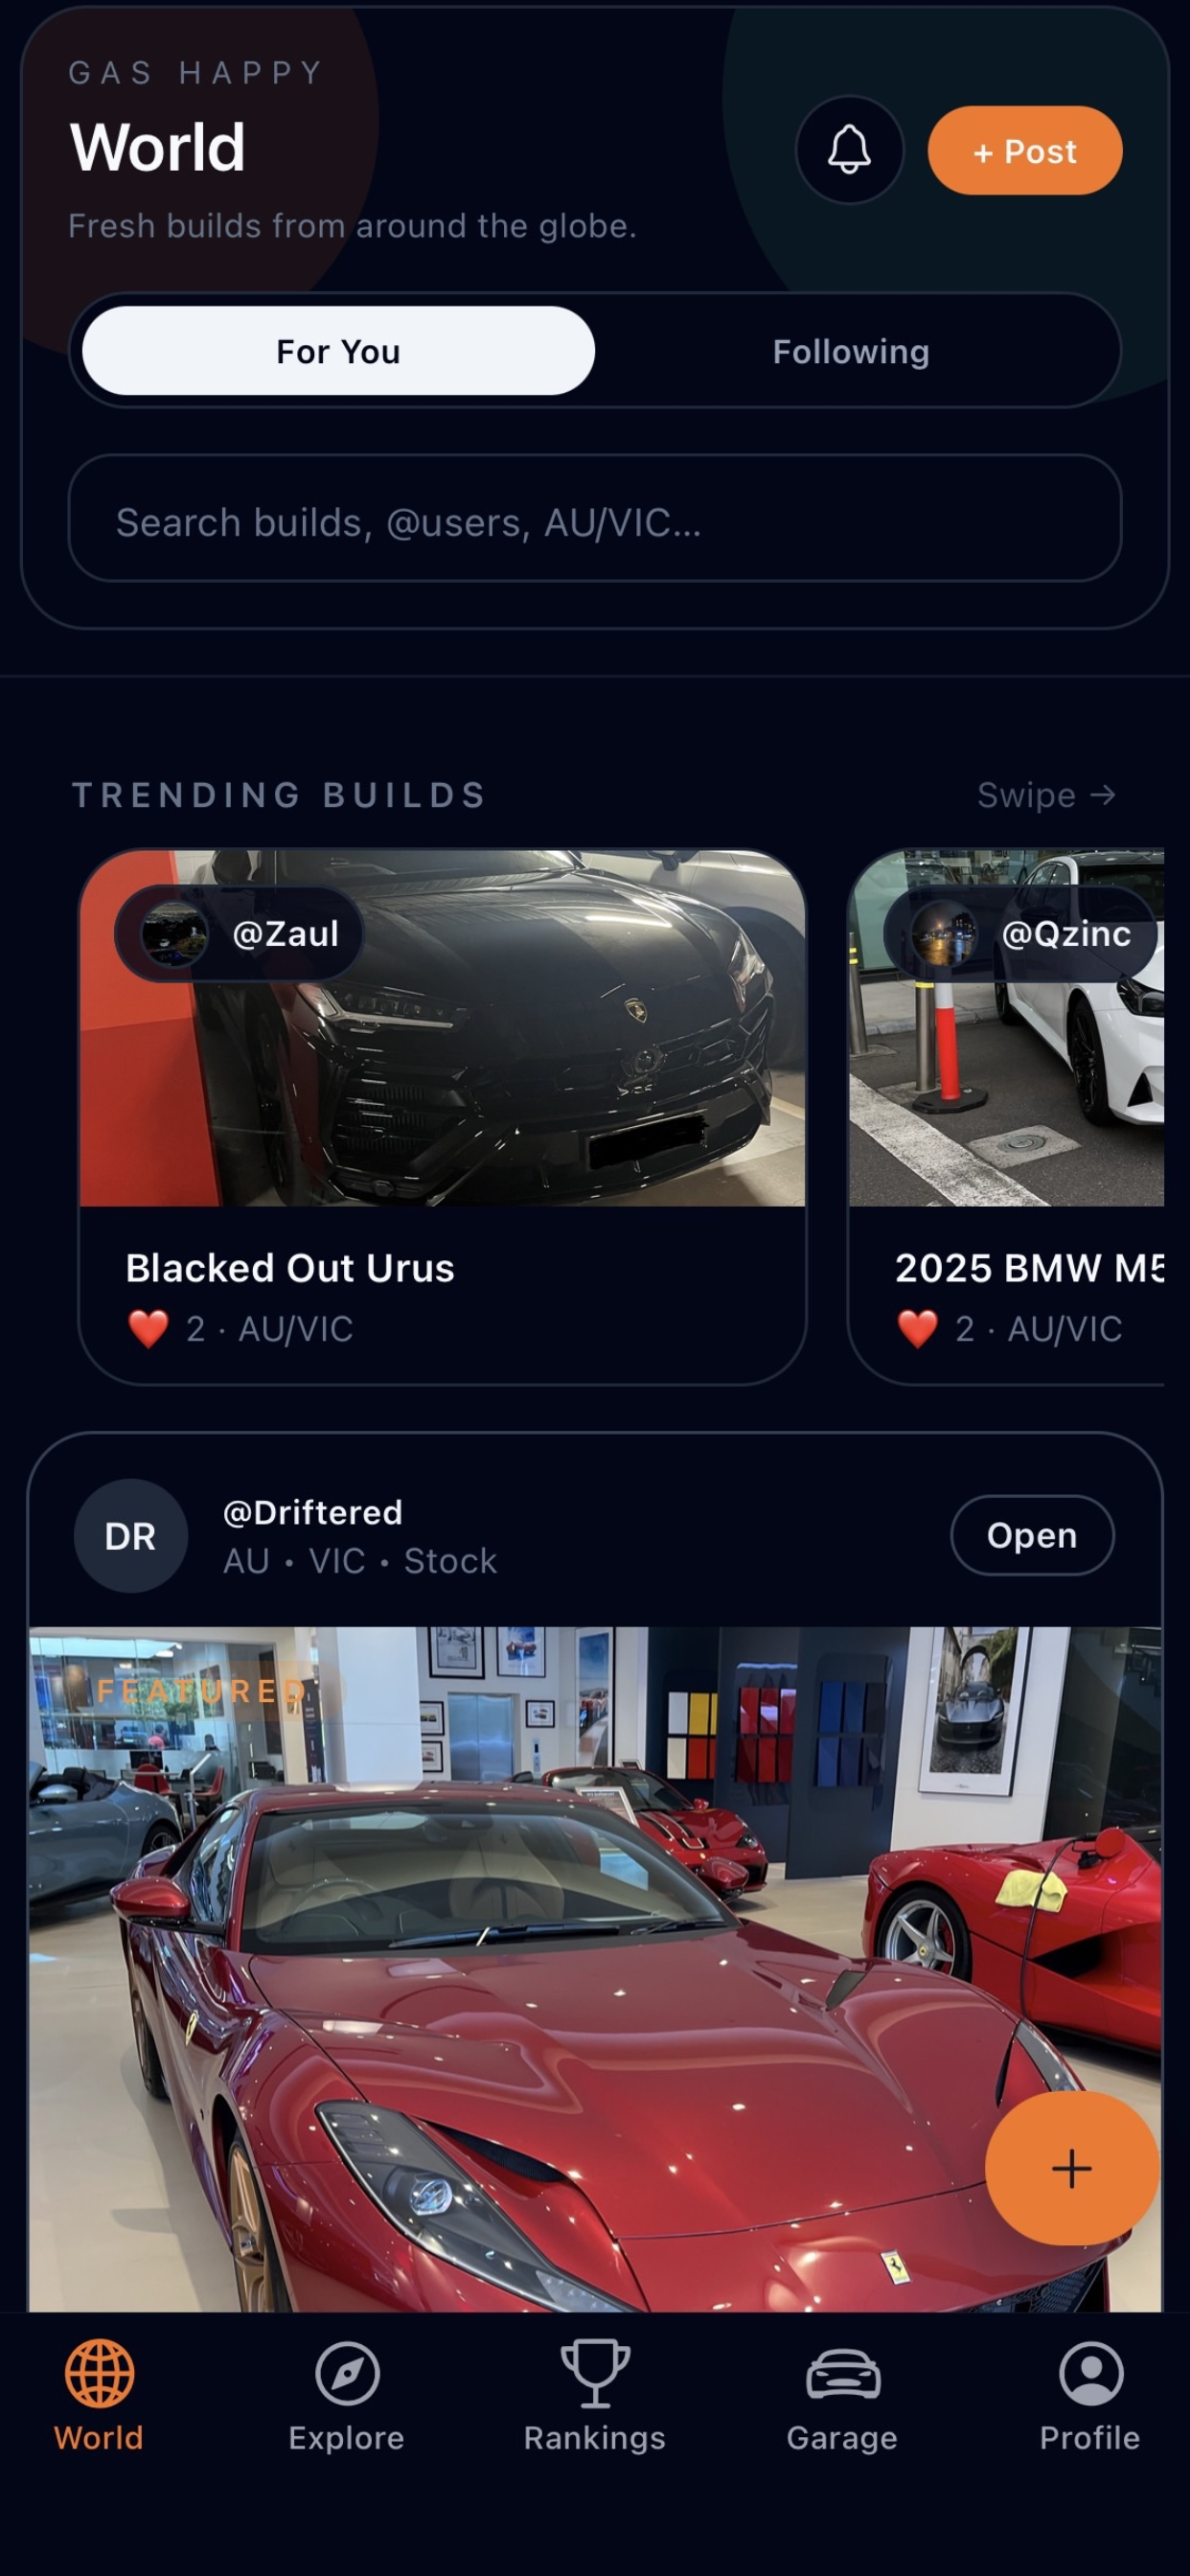This screenshot has width=1190, height=2576.
Task: Tap the heart on the BMW card
Action: [x=917, y=1329]
